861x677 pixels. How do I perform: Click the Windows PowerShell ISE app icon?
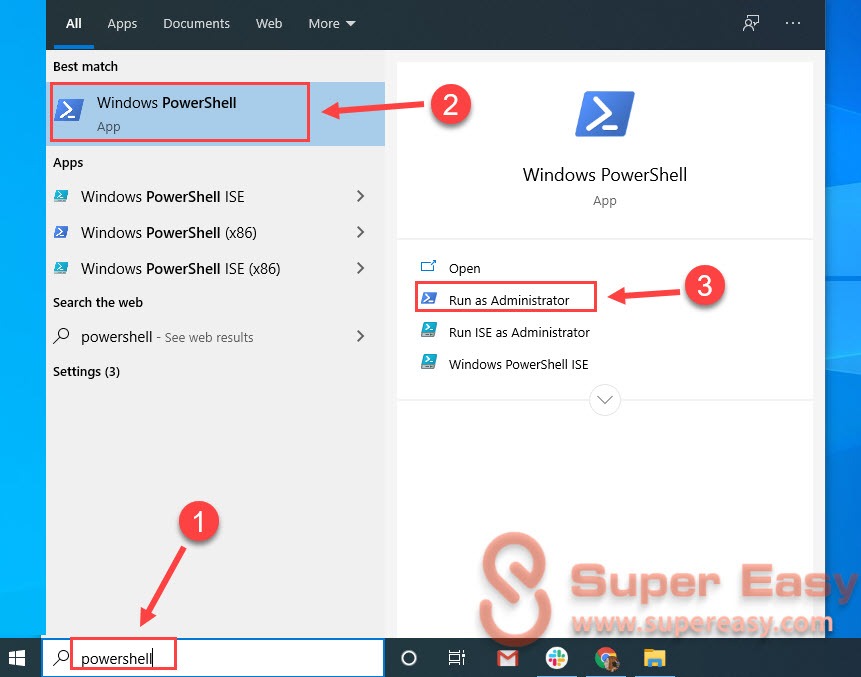point(61,196)
